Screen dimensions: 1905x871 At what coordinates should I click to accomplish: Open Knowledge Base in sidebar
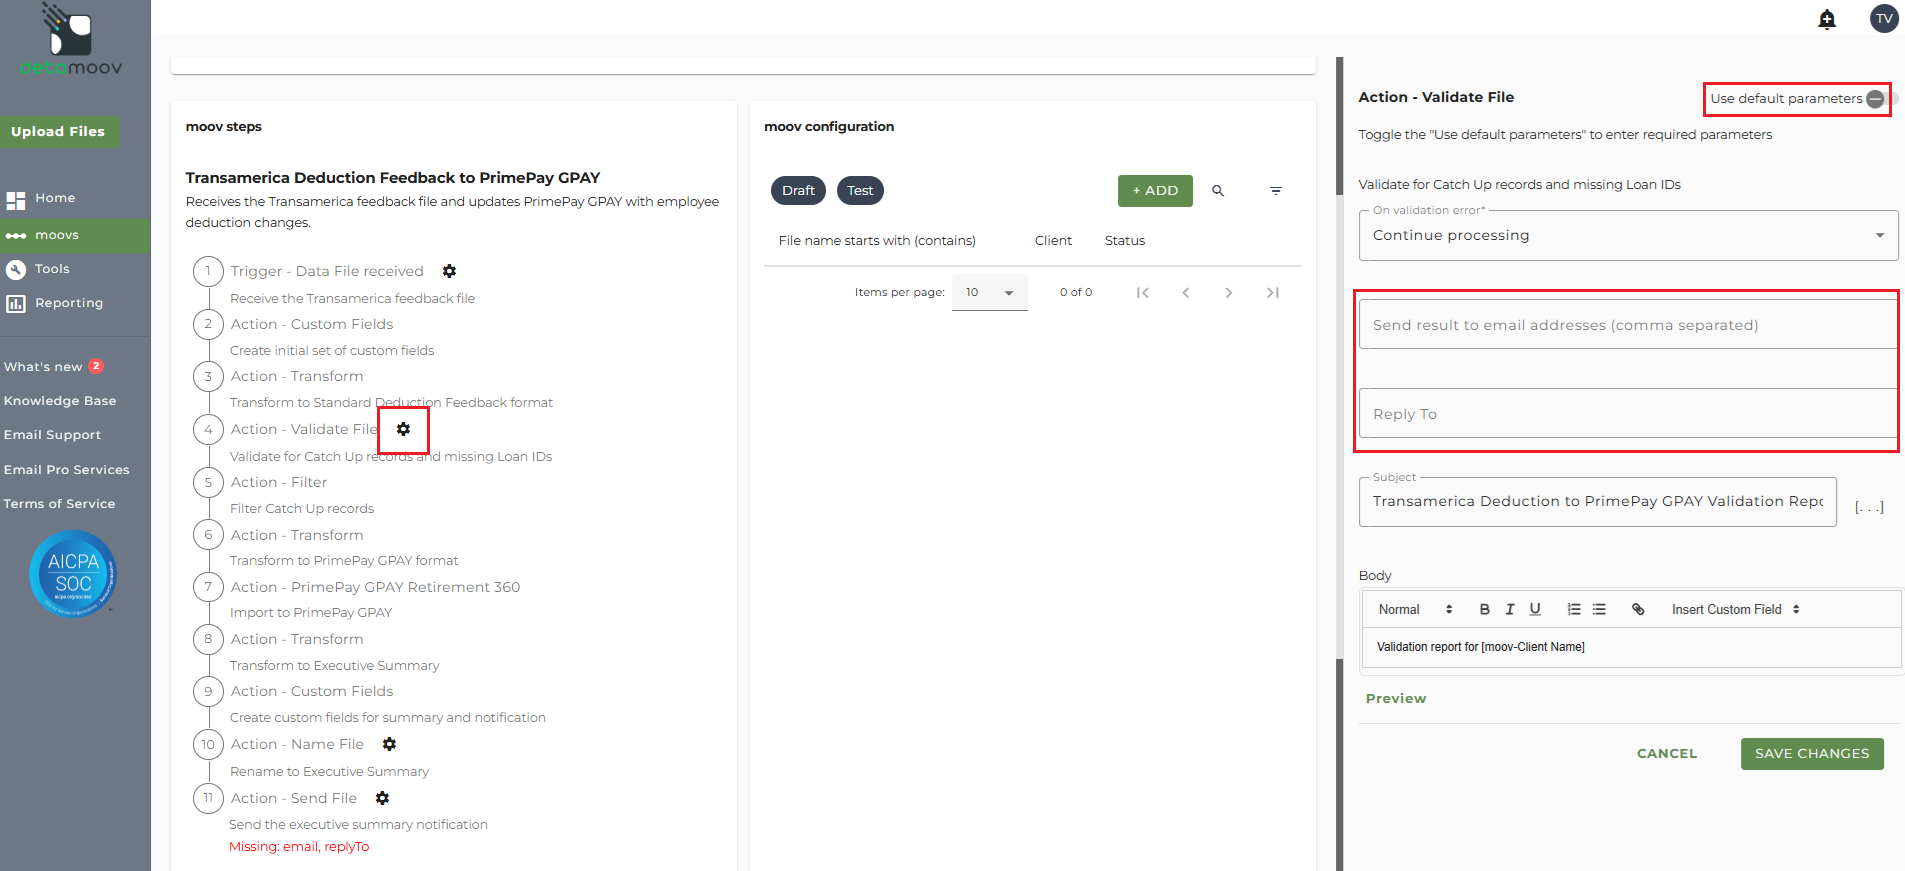click(60, 401)
